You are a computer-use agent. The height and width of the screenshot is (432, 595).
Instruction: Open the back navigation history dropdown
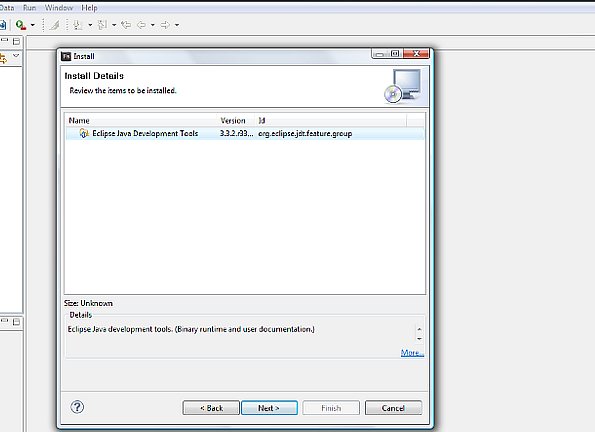point(153,25)
